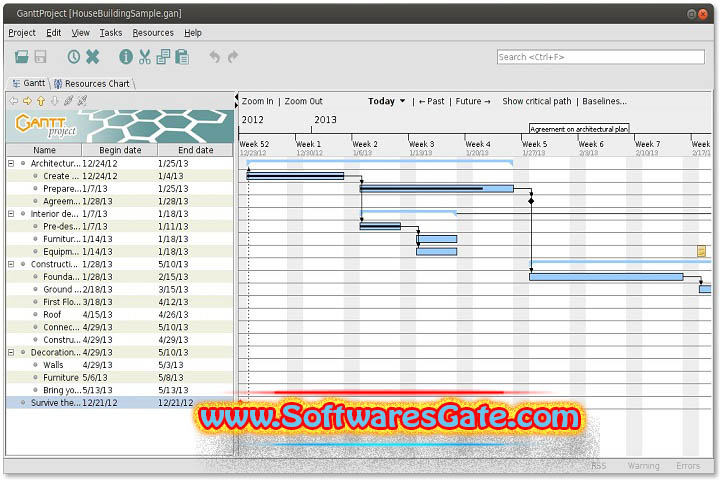Open the Edit menu
The image size is (720, 480).
[53, 33]
